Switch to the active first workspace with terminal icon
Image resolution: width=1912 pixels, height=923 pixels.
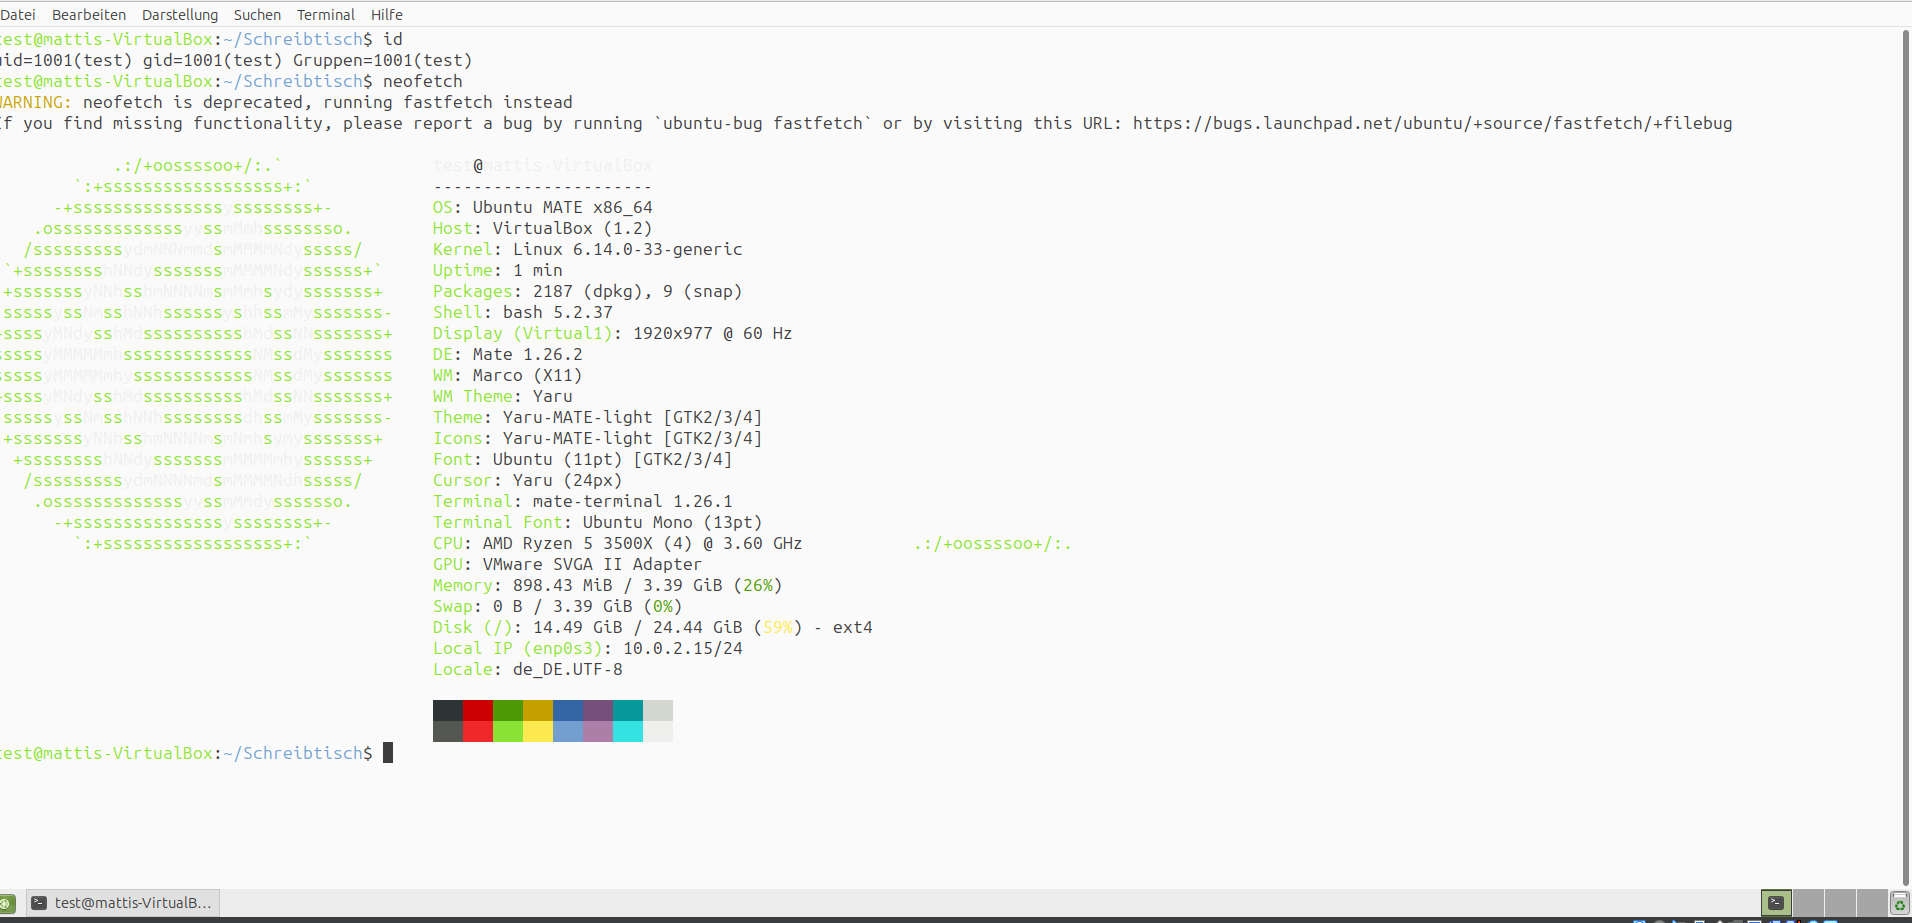pyautogui.click(x=1776, y=903)
